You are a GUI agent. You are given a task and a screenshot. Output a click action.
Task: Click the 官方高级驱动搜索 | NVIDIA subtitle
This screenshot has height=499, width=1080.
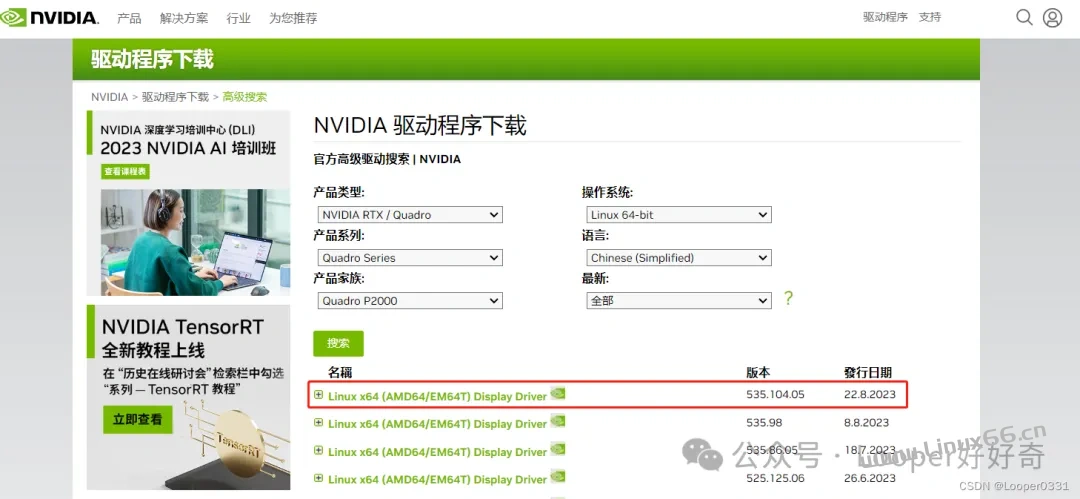pos(387,159)
